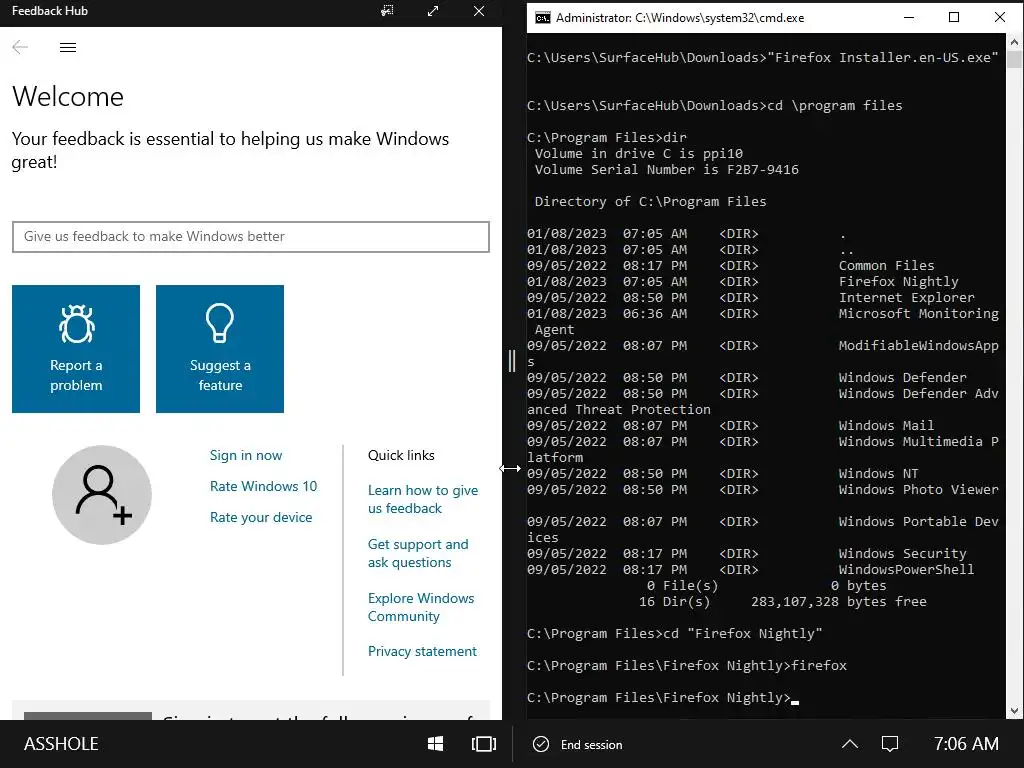Click the current cmd prompt cursor line
Viewport: 1024px width, 768px height.
point(663,697)
